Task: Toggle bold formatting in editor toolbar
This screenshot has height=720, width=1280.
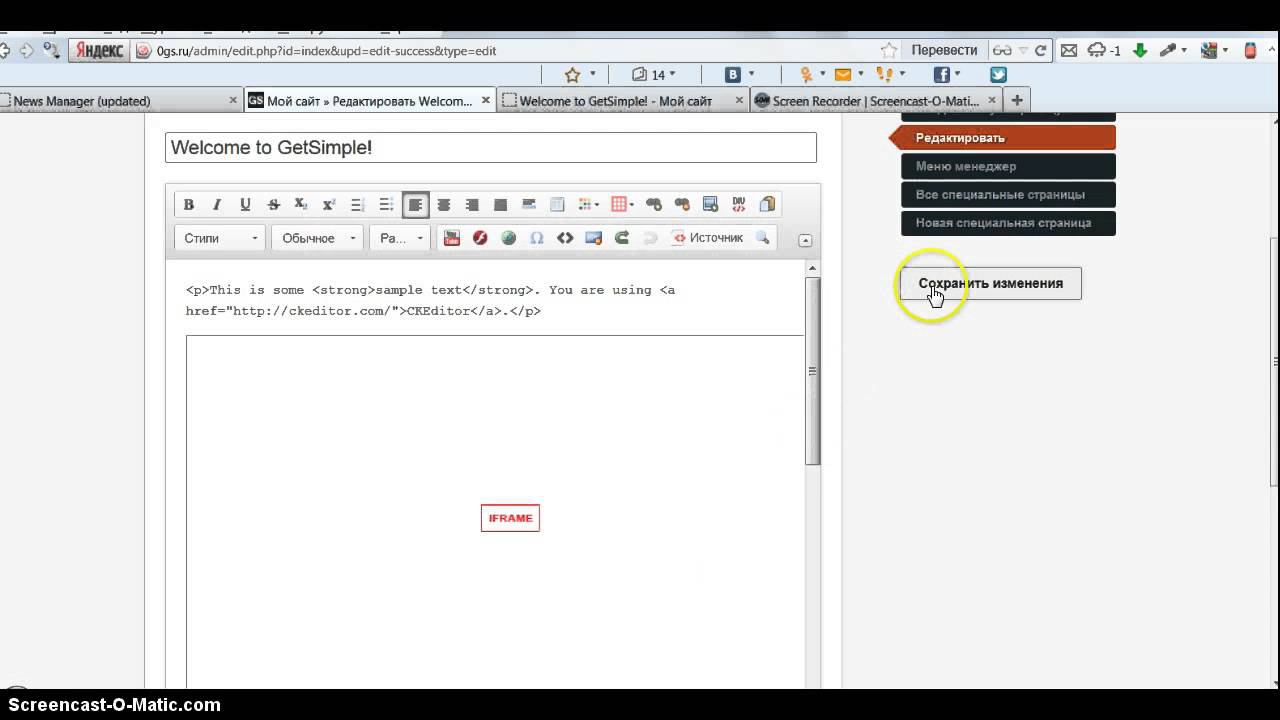Action: pyautogui.click(x=188, y=205)
